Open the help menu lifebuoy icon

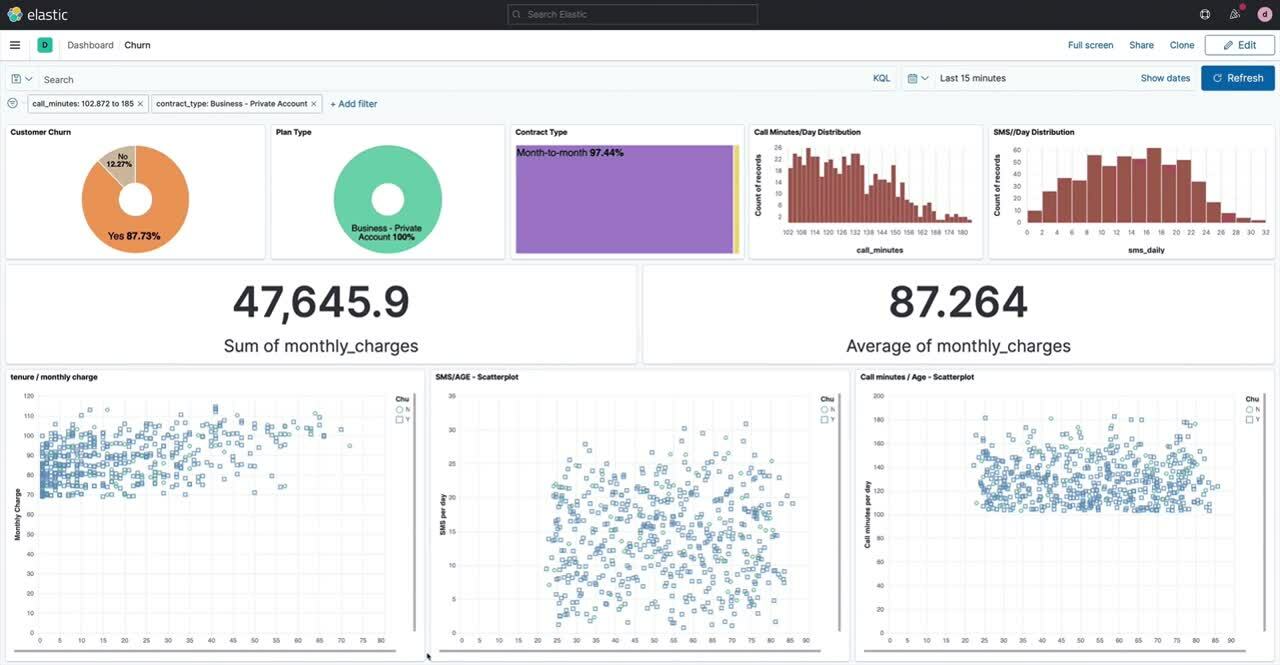(x=1205, y=14)
